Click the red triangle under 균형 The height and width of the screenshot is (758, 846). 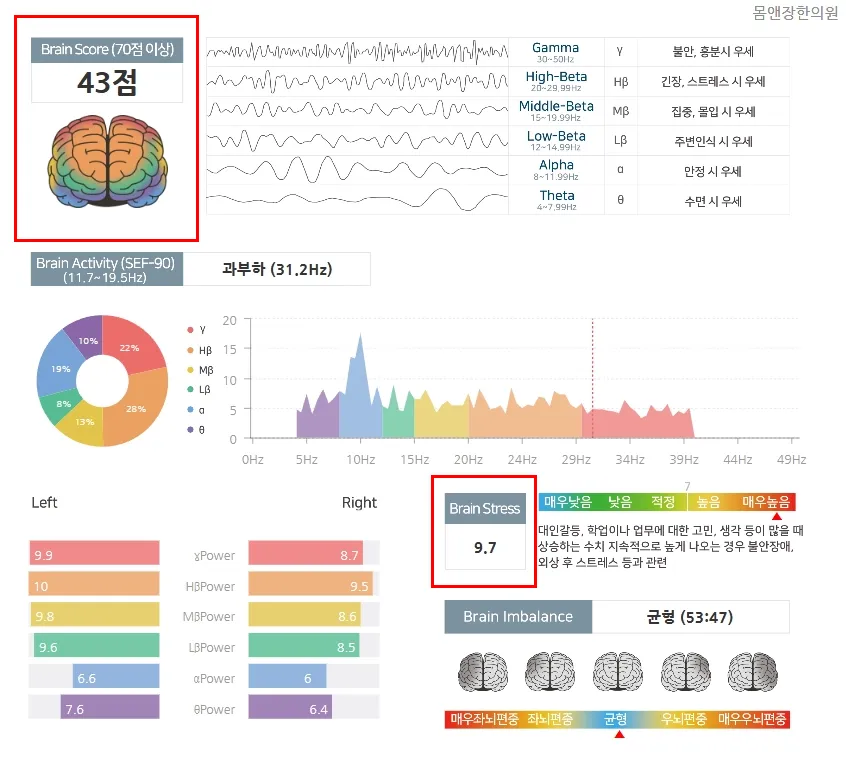(x=619, y=734)
